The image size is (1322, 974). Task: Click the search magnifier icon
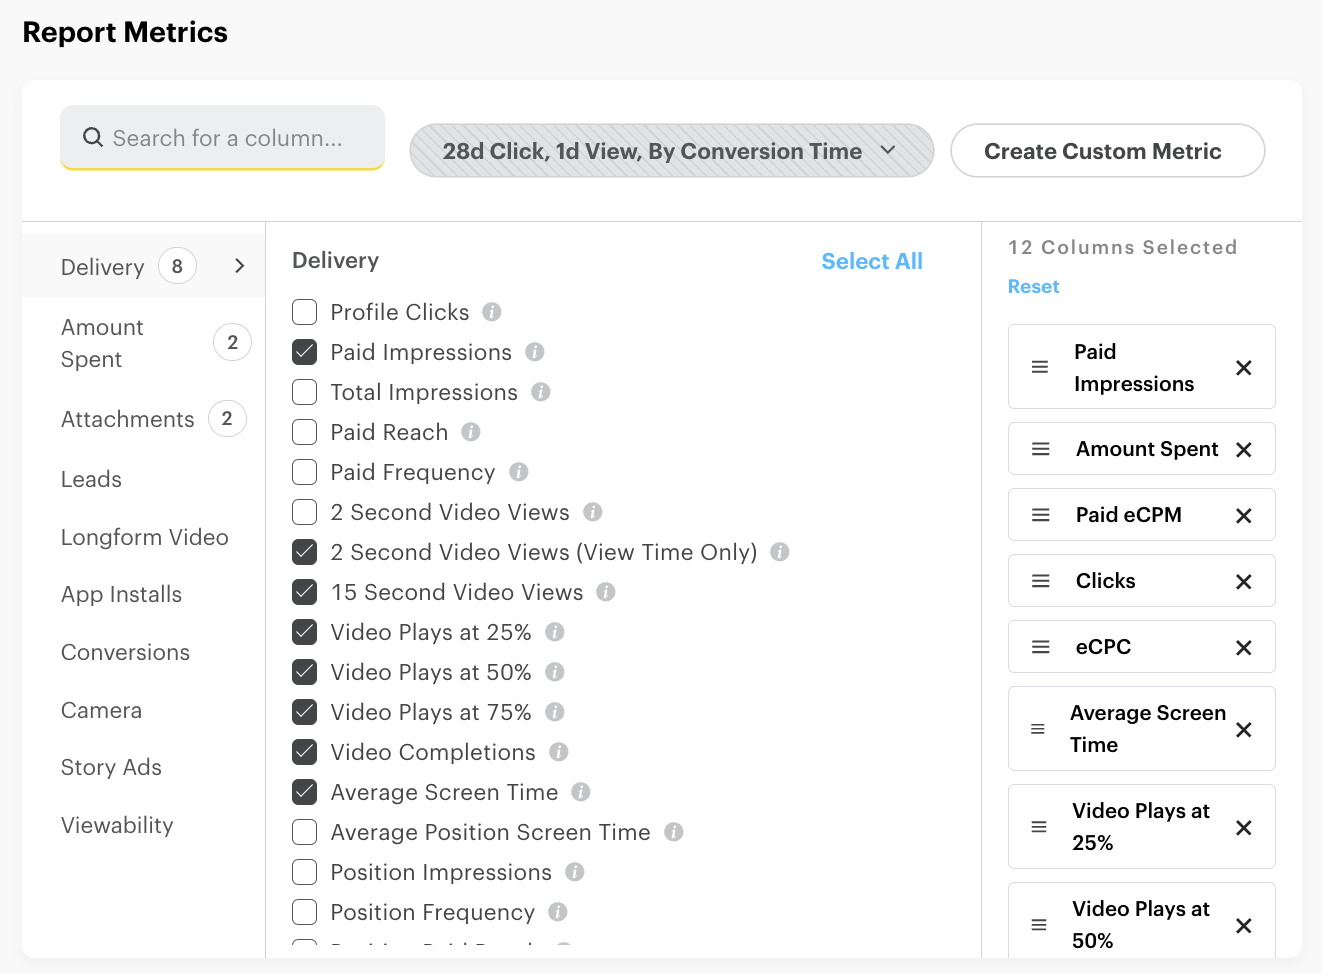93,138
